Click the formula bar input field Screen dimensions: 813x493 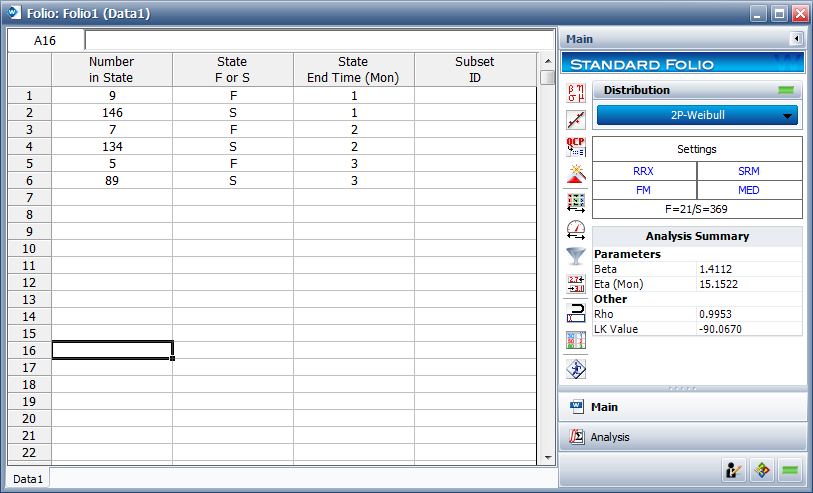pyautogui.click(x=318, y=41)
